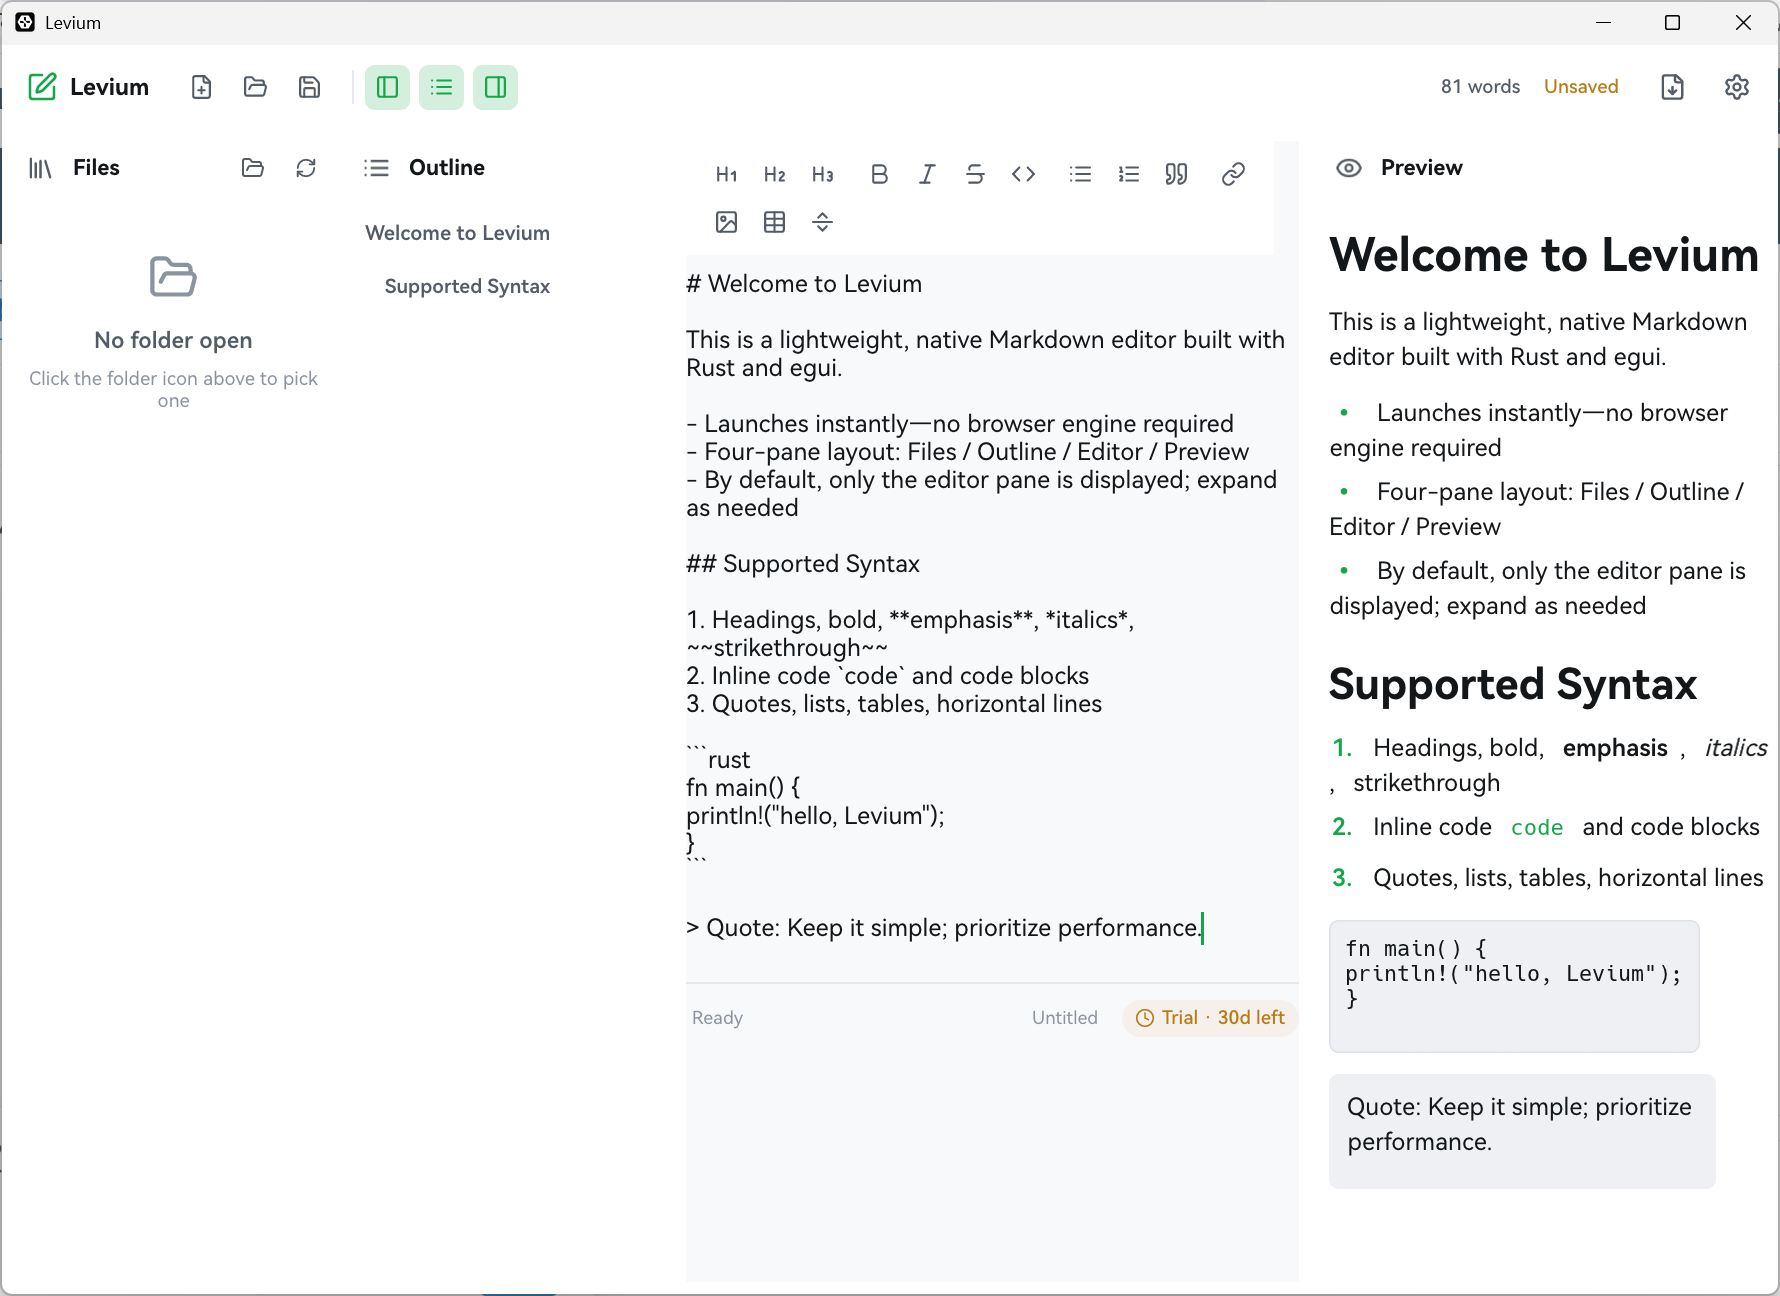Screen dimensions: 1780x1296
Task: Click the rust code block in preview
Action: pyautogui.click(x=1514, y=986)
